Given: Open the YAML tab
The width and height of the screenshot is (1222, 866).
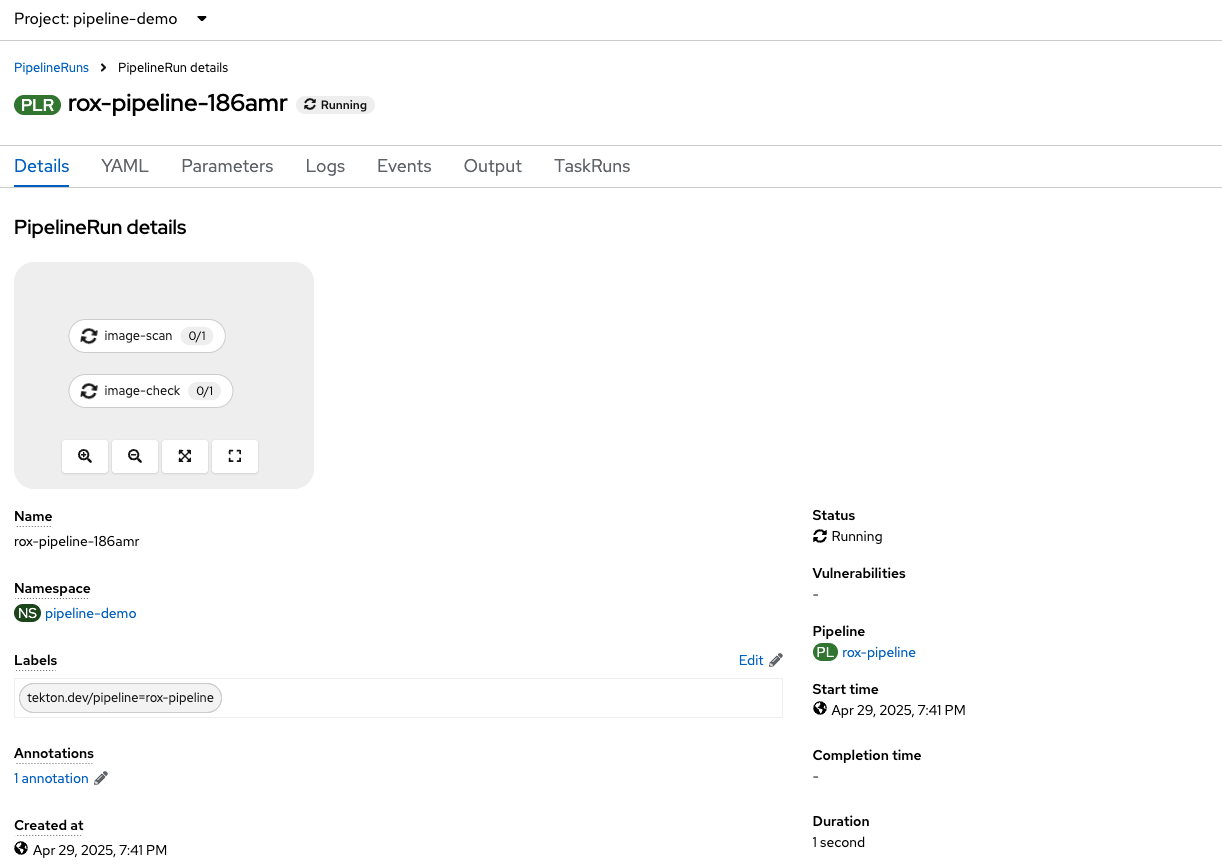Looking at the screenshot, I should [125, 166].
